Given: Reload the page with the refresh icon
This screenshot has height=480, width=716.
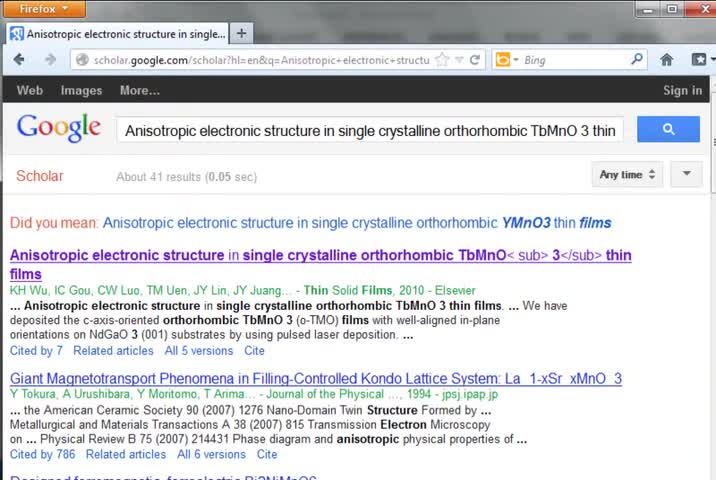Looking at the screenshot, I should click(475, 60).
